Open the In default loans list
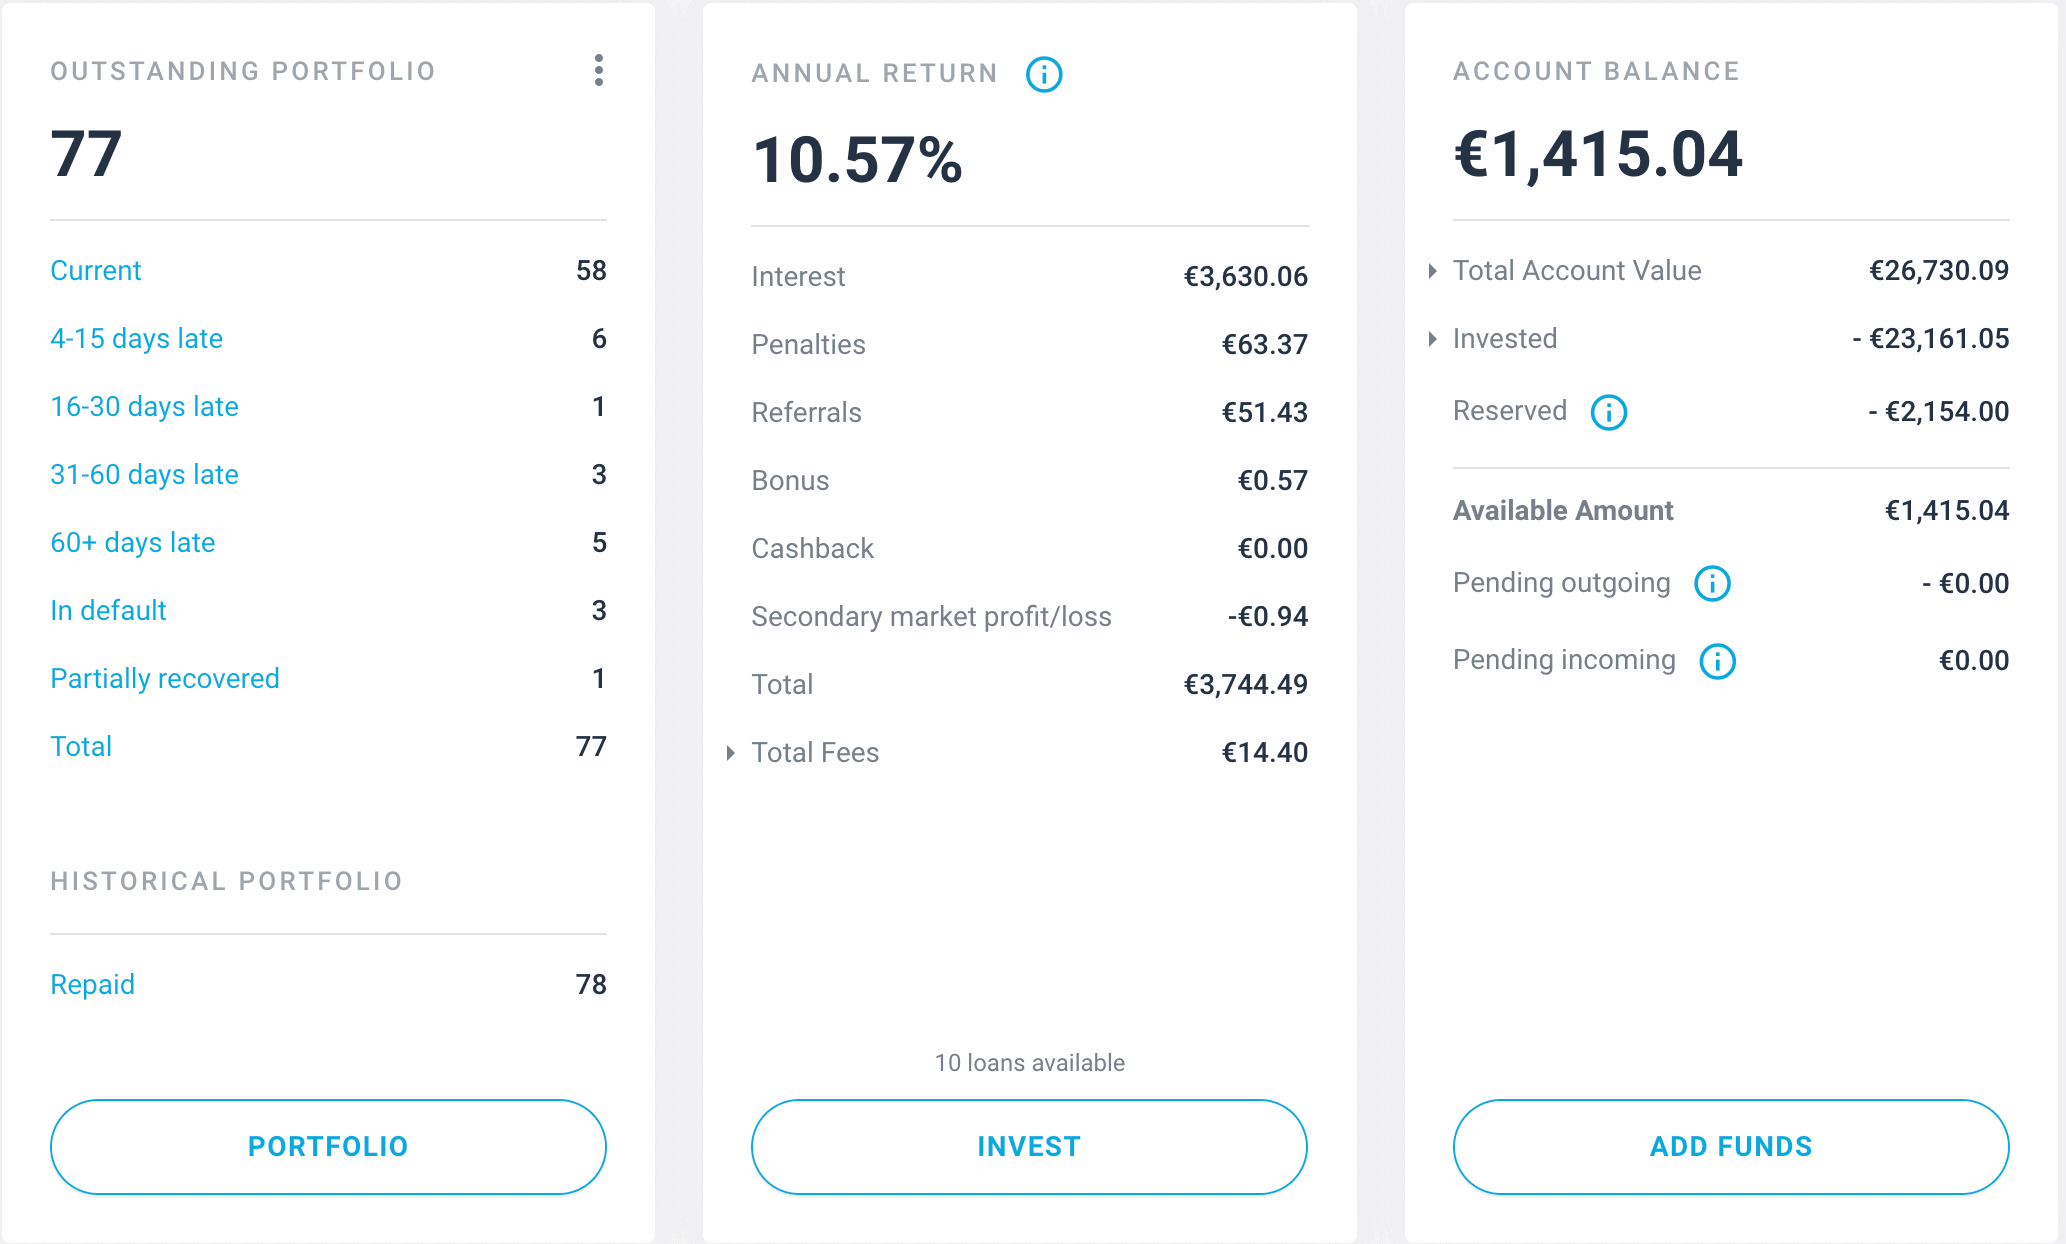2066x1244 pixels. pos(108,611)
